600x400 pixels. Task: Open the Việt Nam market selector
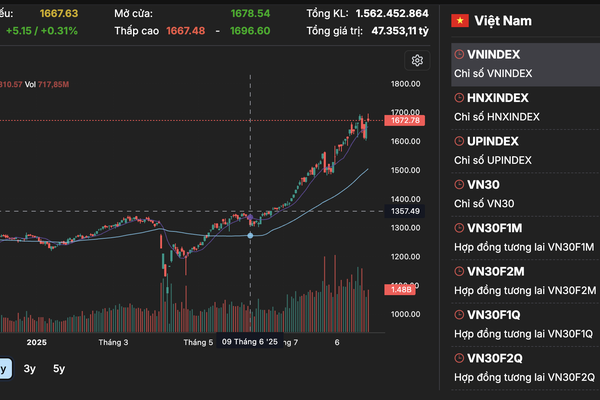pyautogui.click(x=505, y=20)
